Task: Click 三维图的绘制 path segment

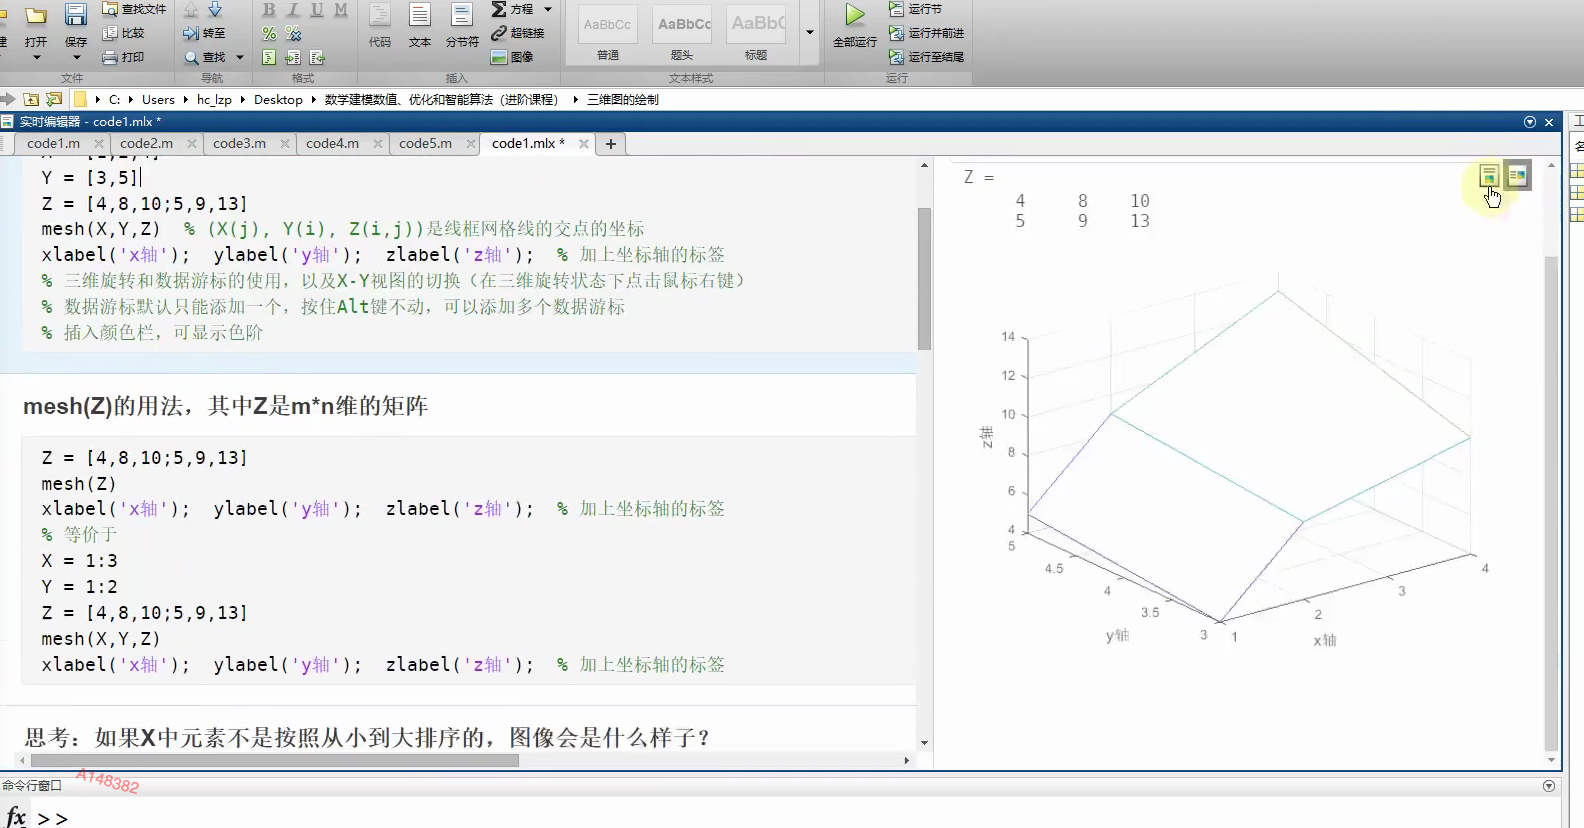Action: pos(623,99)
